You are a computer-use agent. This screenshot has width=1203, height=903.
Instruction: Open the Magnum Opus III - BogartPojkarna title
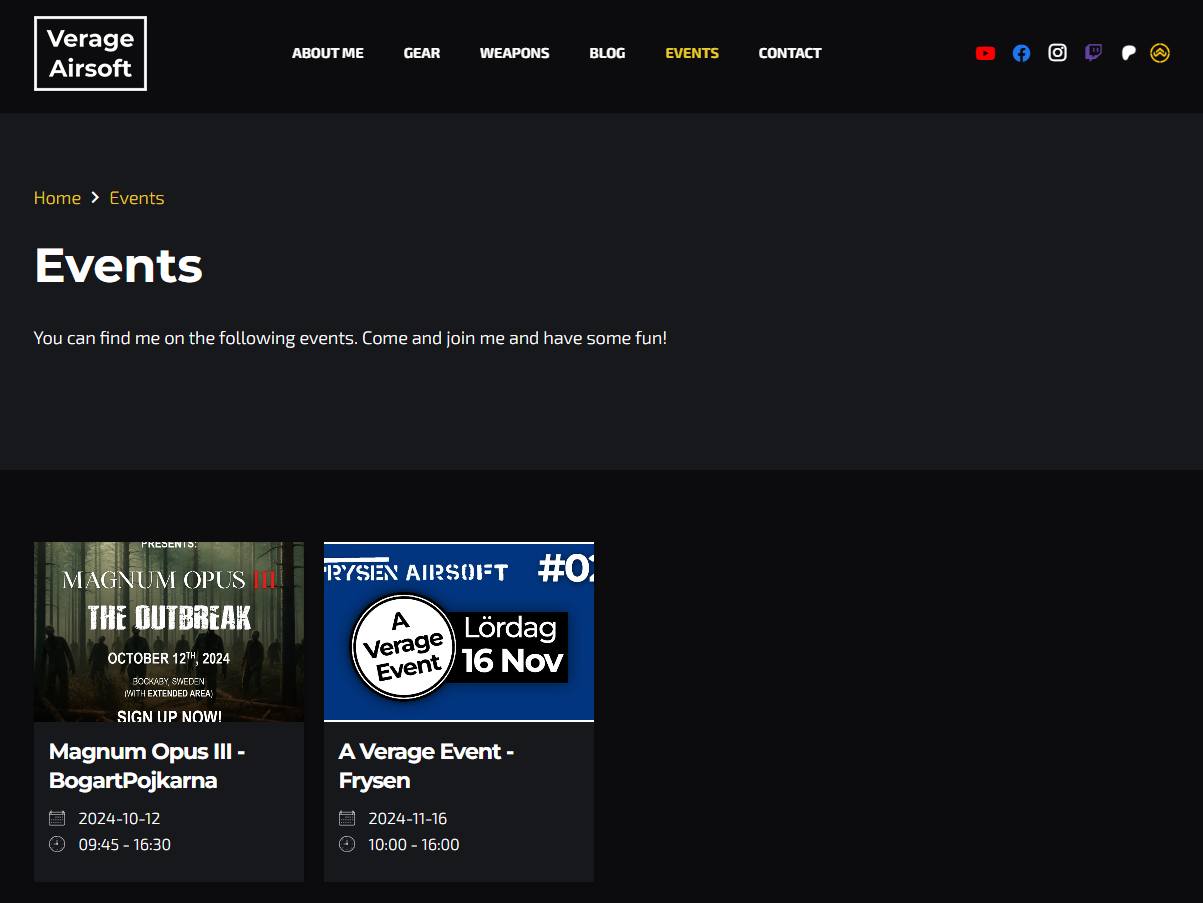coord(147,766)
